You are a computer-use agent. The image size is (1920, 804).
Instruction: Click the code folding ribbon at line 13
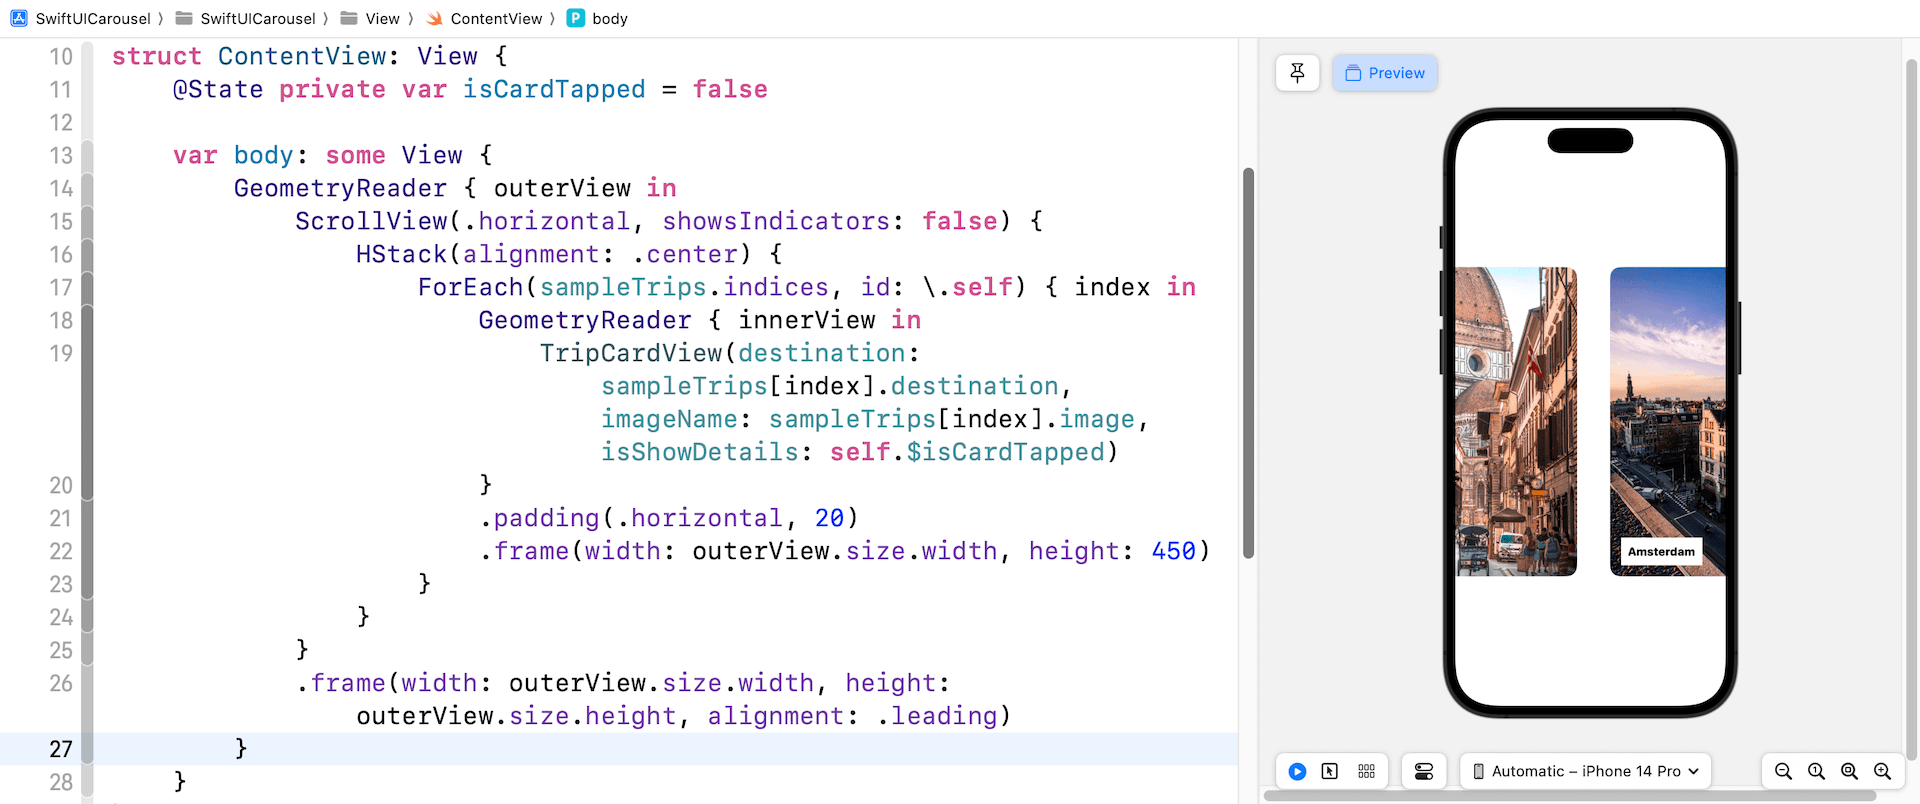tap(87, 155)
